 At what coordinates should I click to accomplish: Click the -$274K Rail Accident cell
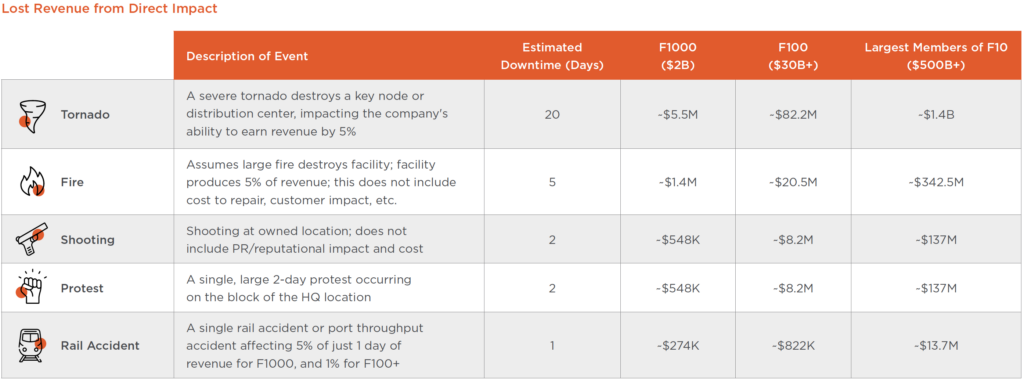click(677, 345)
